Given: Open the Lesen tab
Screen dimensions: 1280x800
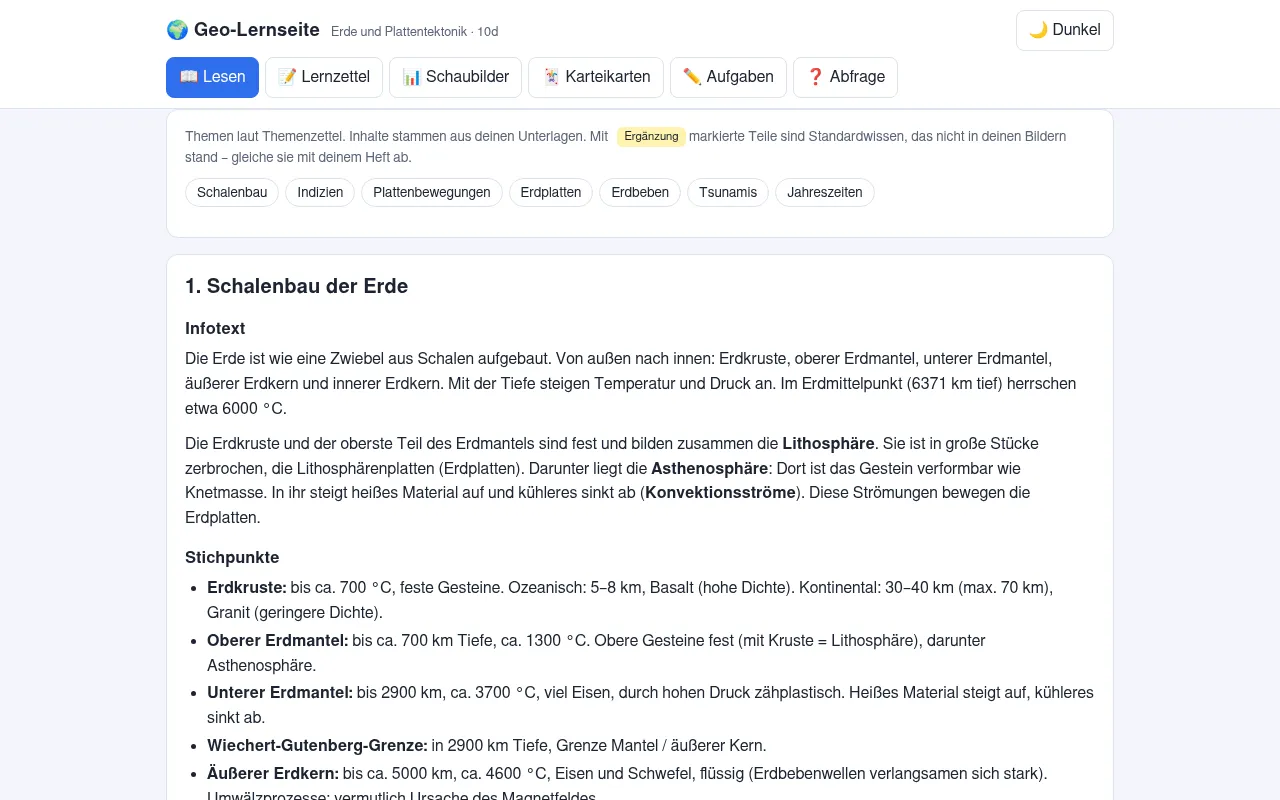Looking at the screenshot, I should click(x=212, y=77).
